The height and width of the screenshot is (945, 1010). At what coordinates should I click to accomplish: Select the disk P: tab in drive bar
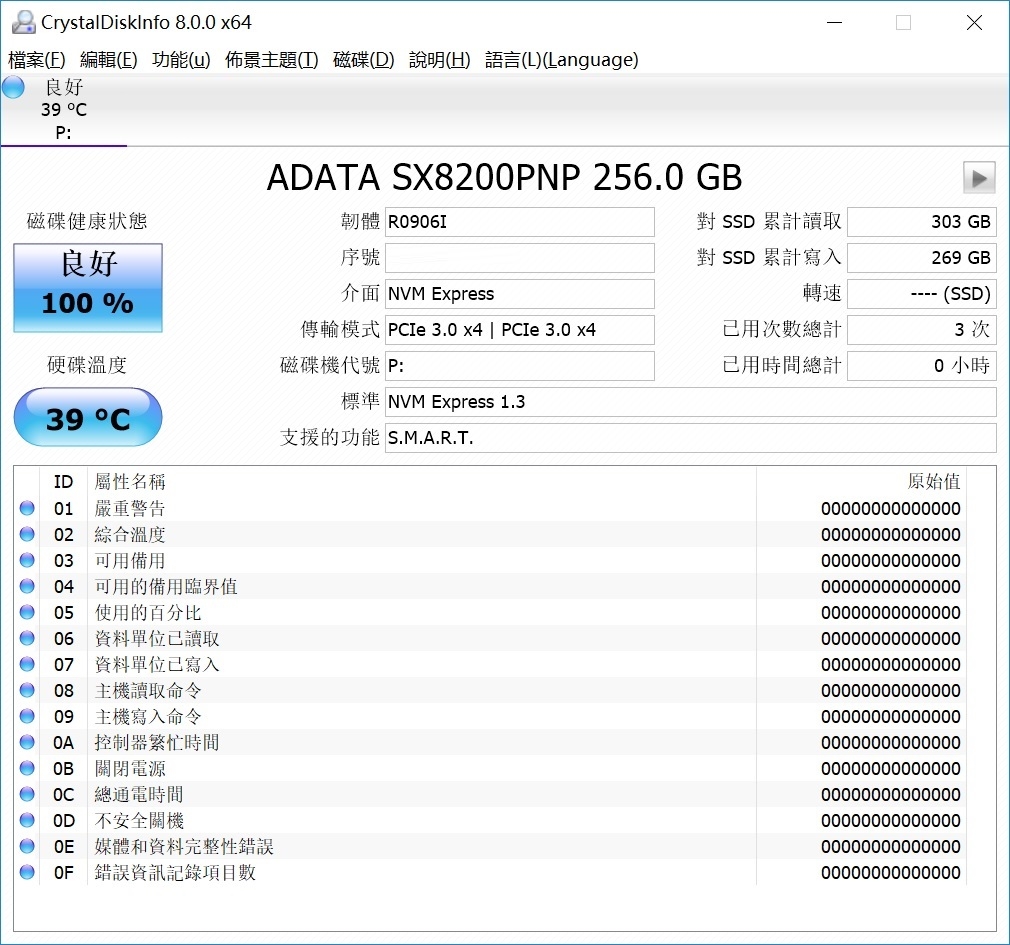click(63, 110)
